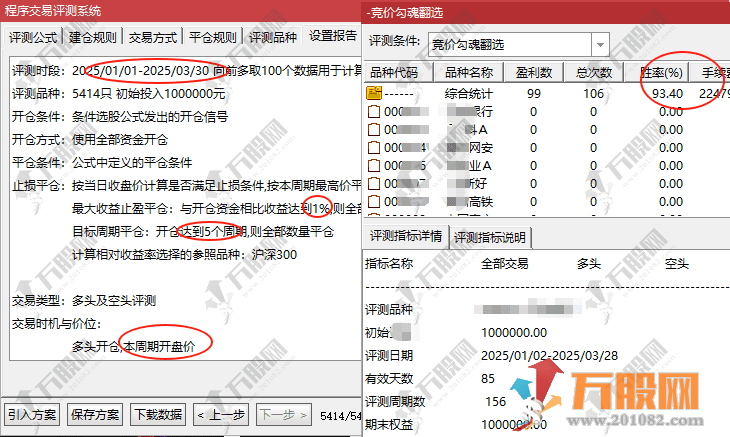Click the 保存方案 button
Image resolution: width=730 pixels, height=437 pixels.
(x=95, y=414)
